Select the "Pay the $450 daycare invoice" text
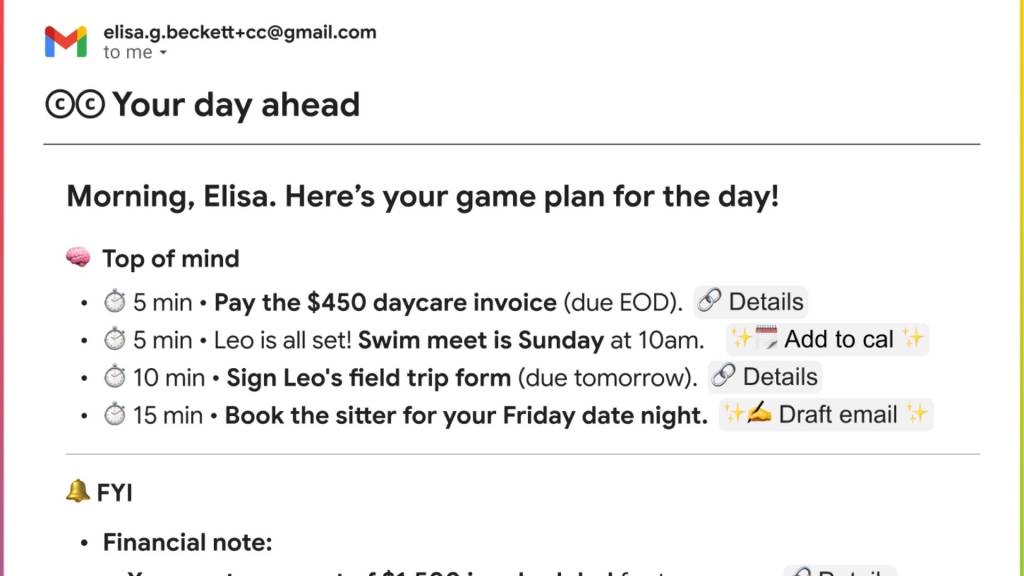Image resolution: width=1024 pixels, height=576 pixels. point(385,303)
